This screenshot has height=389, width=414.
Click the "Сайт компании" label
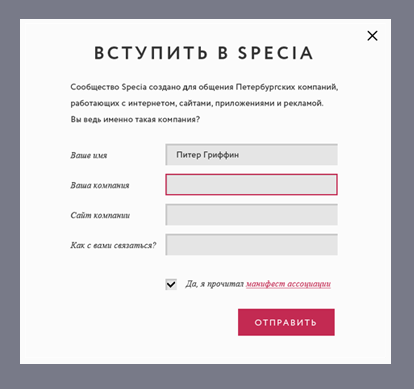(100, 215)
